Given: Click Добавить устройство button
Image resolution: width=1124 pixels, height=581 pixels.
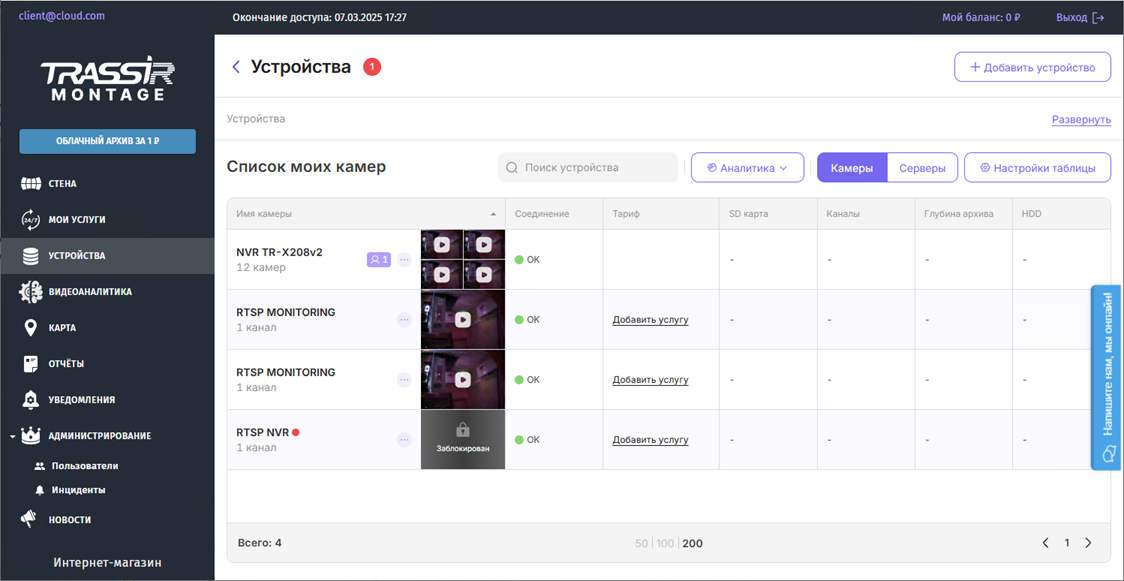Looking at the screenshot, I should click(x=1032, y=68).
